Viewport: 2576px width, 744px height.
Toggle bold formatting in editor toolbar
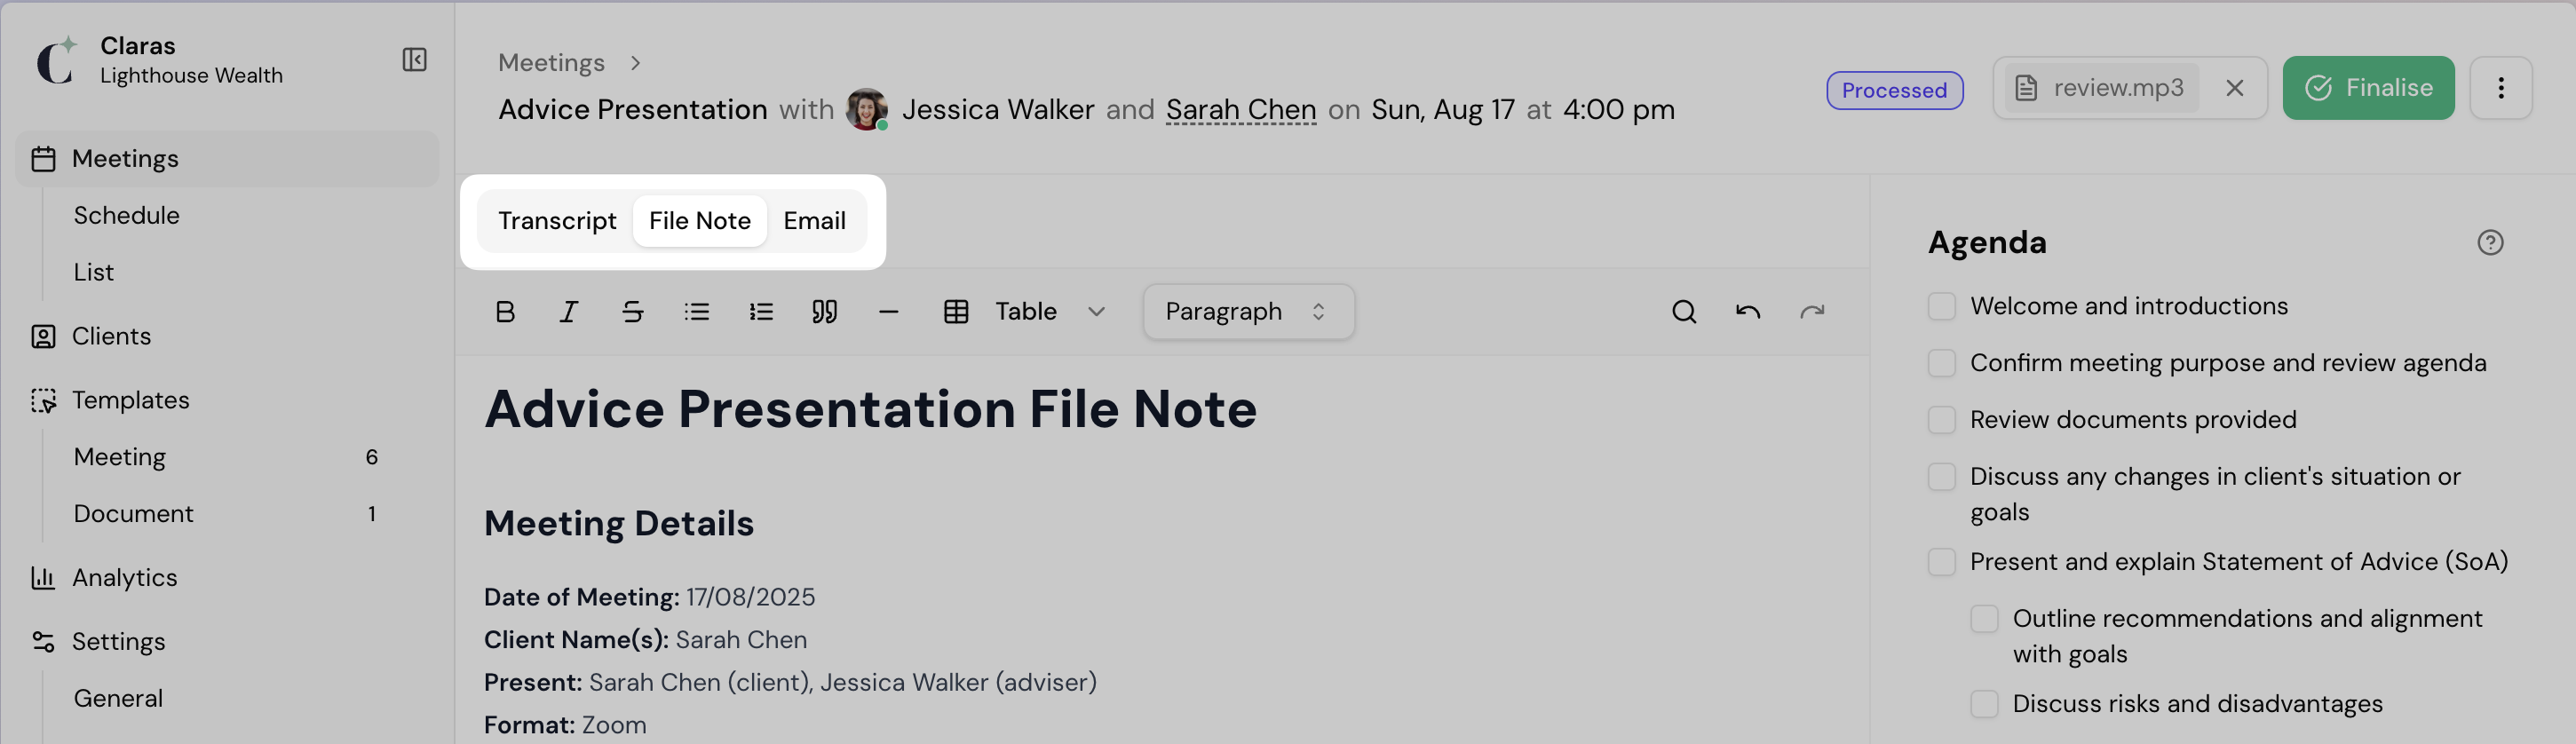[505, 312]
